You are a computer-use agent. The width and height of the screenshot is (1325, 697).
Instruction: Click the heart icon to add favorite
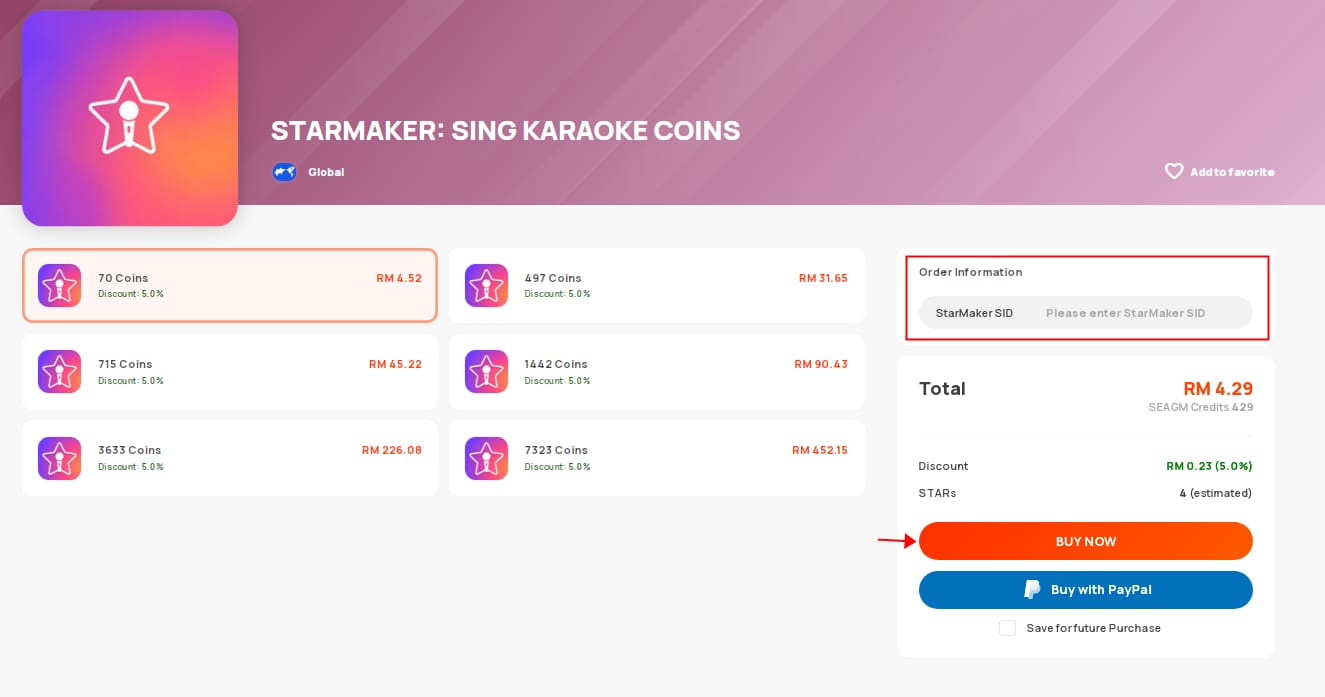point(1174,171)
